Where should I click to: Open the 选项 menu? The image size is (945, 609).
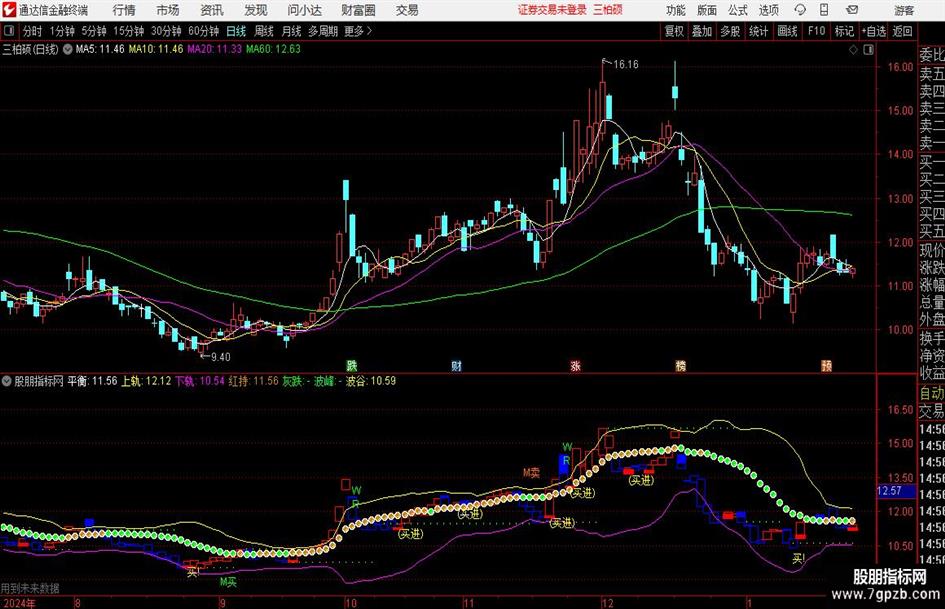(768, 10)
